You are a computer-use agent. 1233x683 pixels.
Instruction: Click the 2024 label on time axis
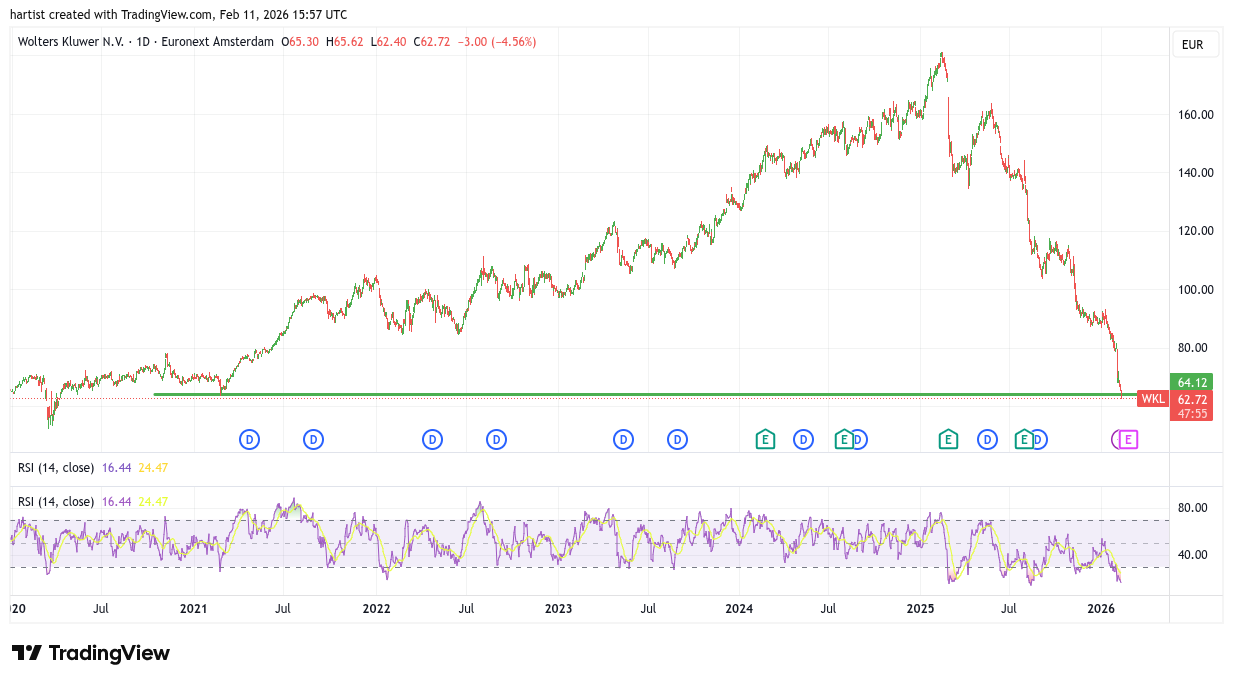(x=739, y=608)
